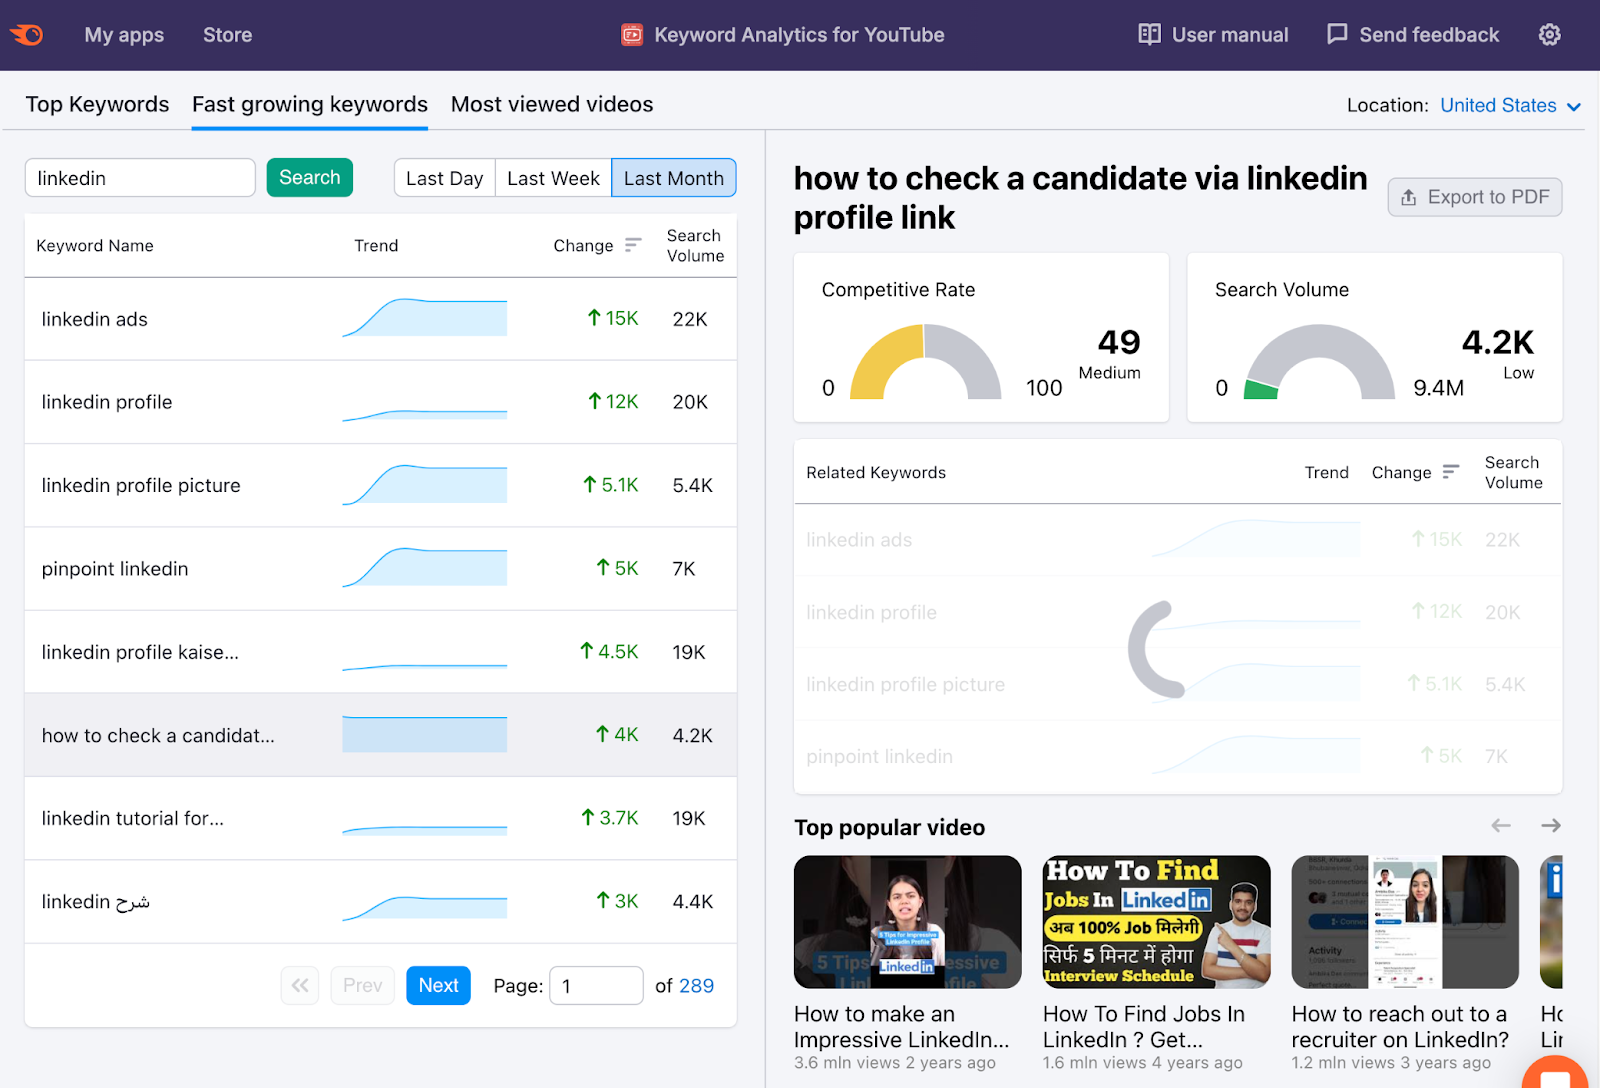Click the Send feedback icon
This screenshot has height=1088, width=1600.
click(x=1337, y=34)
